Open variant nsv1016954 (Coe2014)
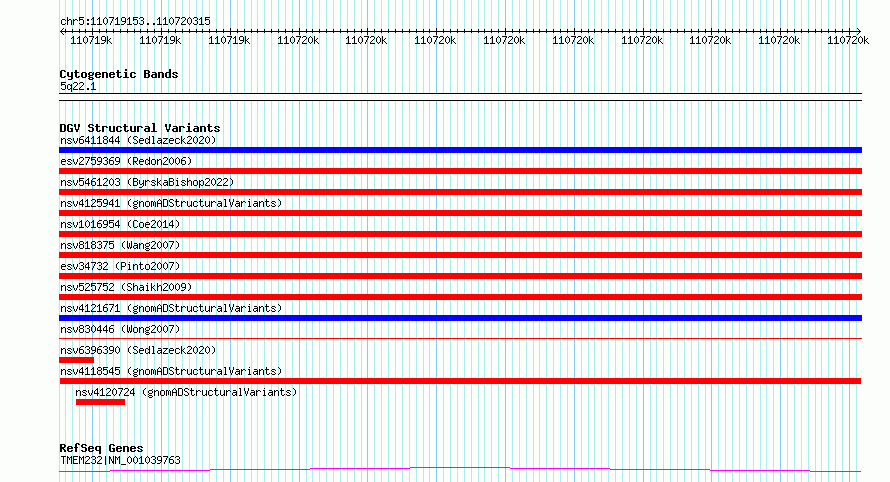The image size is (890, 482). click(120, 224)
